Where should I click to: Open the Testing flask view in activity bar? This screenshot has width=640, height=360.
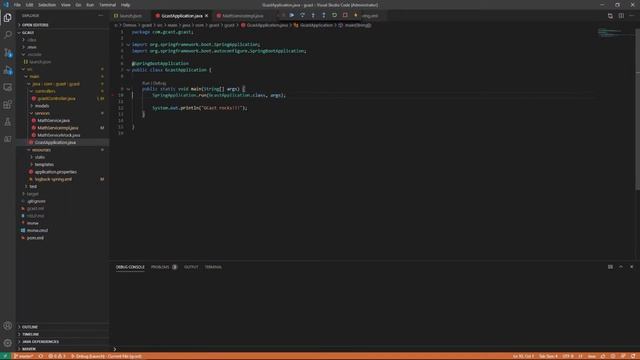[8, 122]
